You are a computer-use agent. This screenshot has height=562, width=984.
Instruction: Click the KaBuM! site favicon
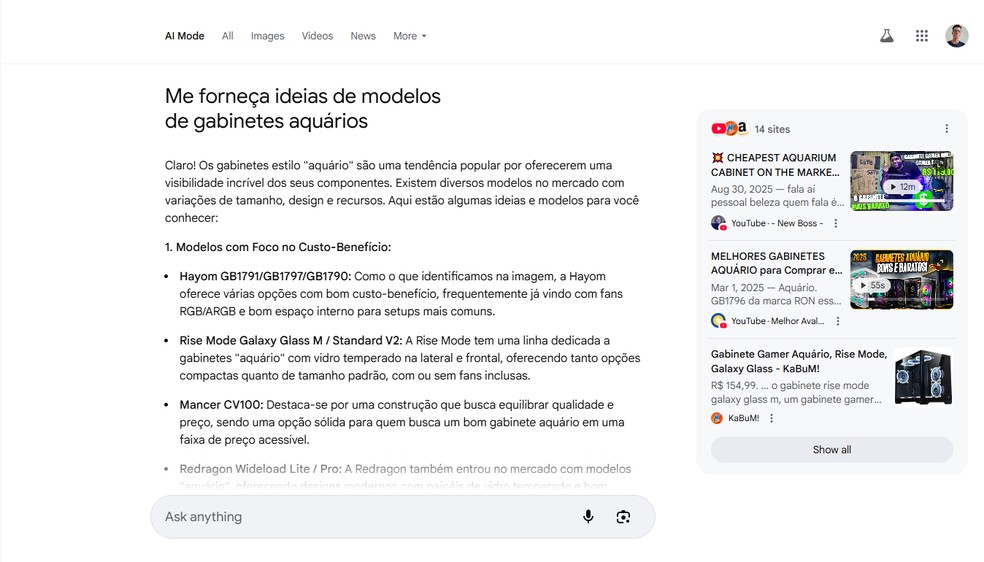coord(717,418)
